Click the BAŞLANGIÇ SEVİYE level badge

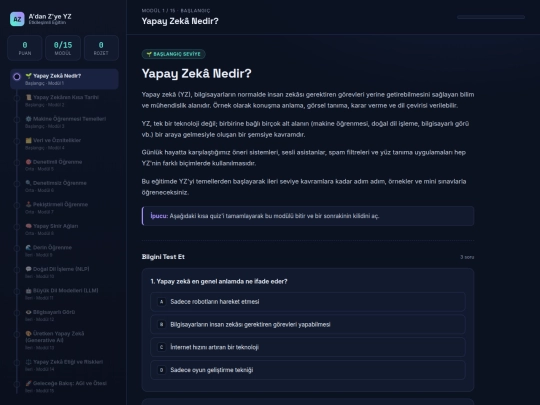coord(174,54)
